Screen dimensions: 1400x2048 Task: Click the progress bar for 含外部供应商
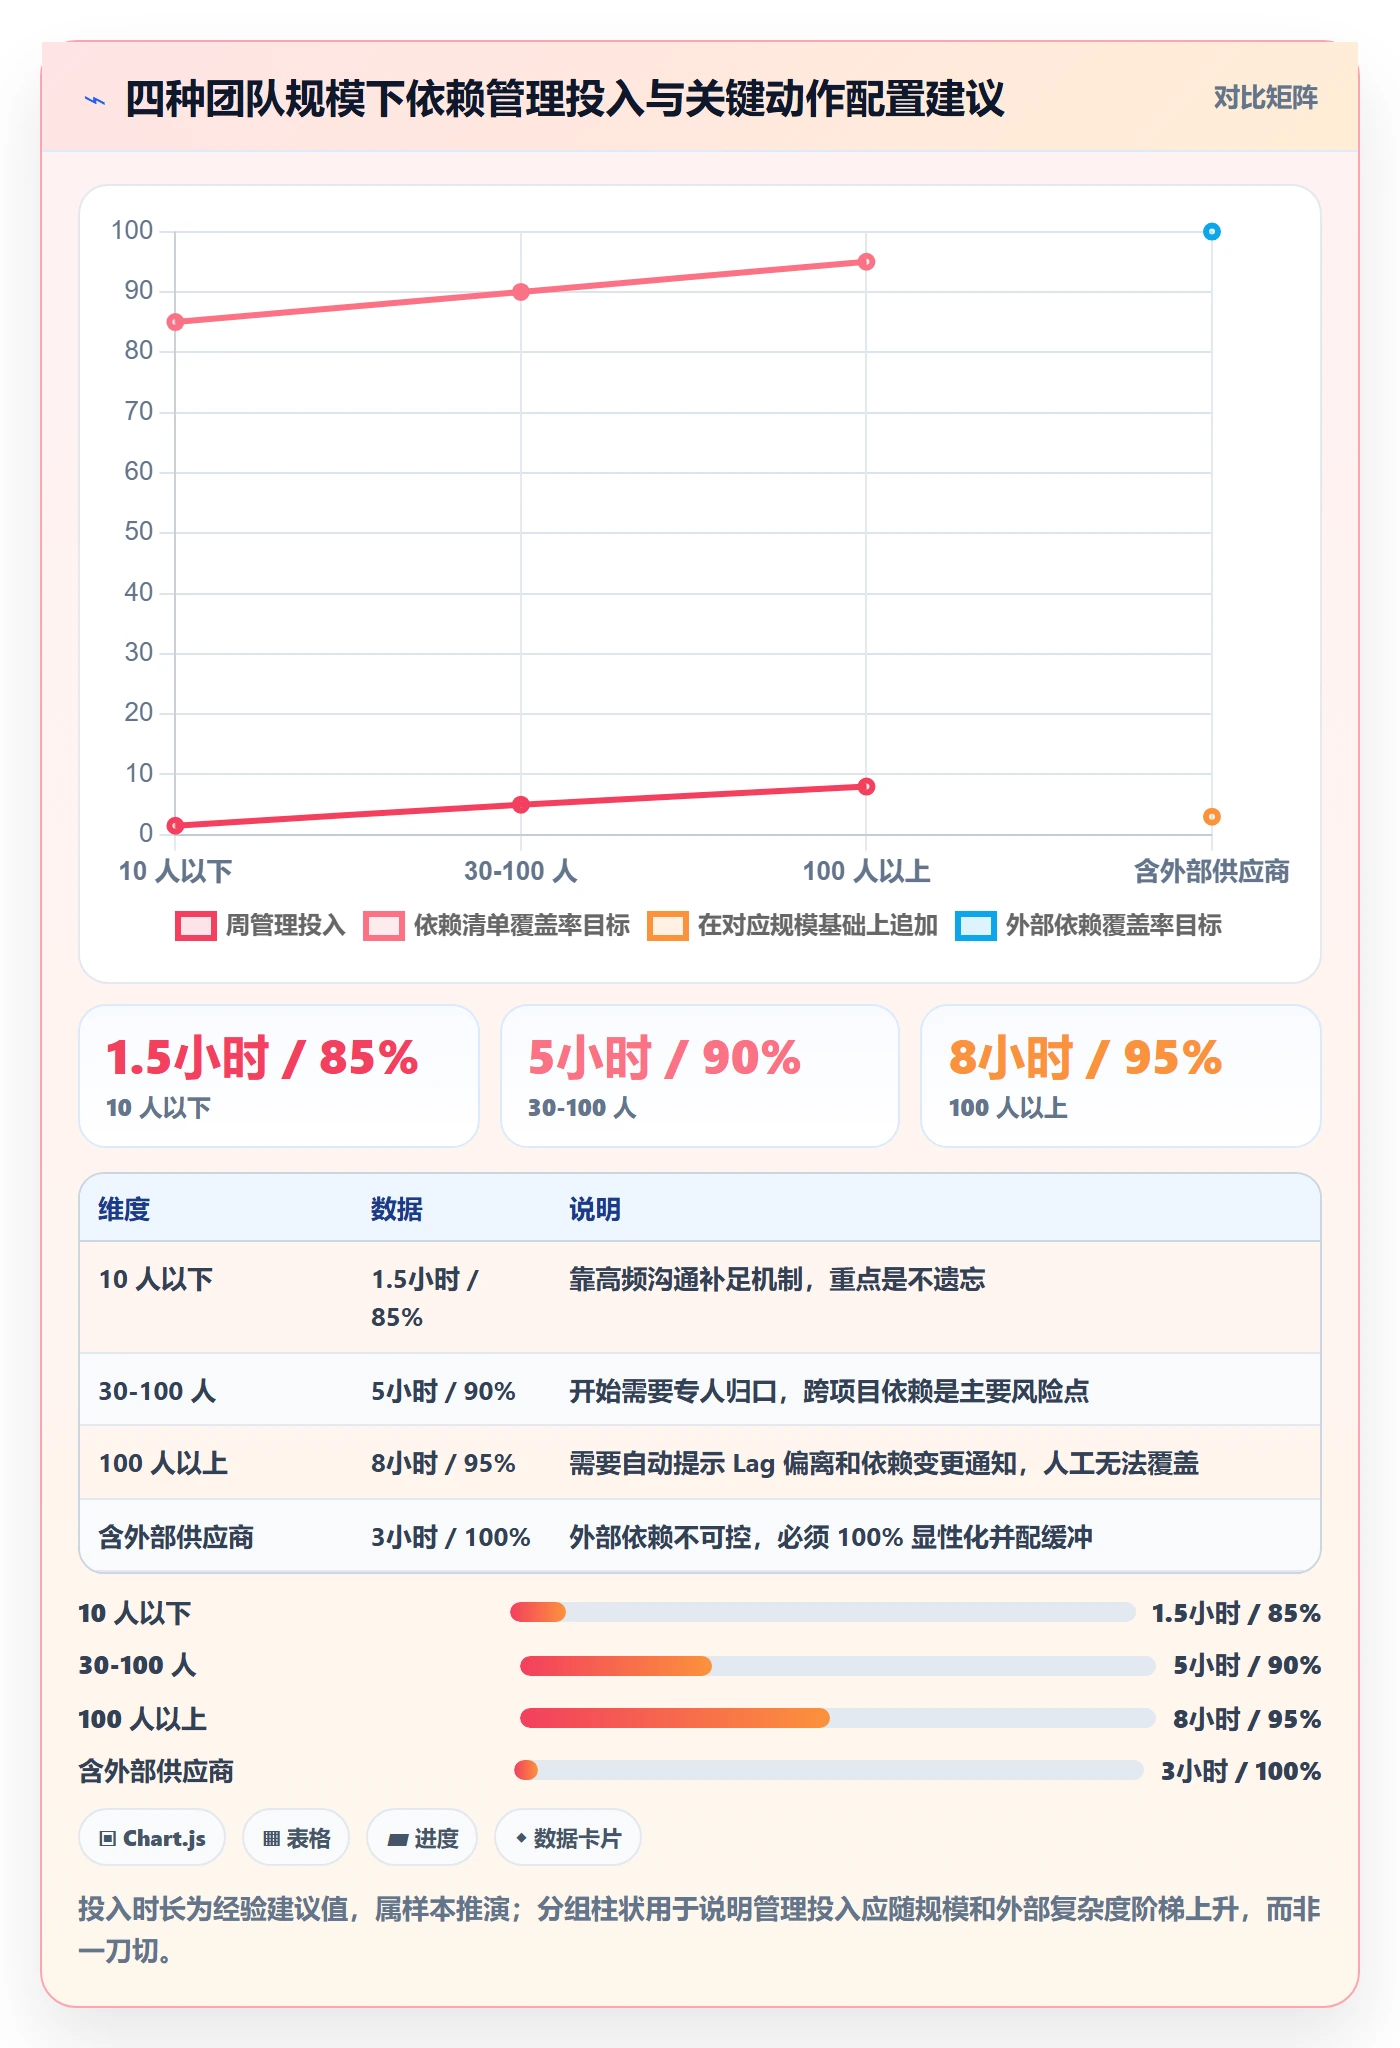click(829, 1770)
